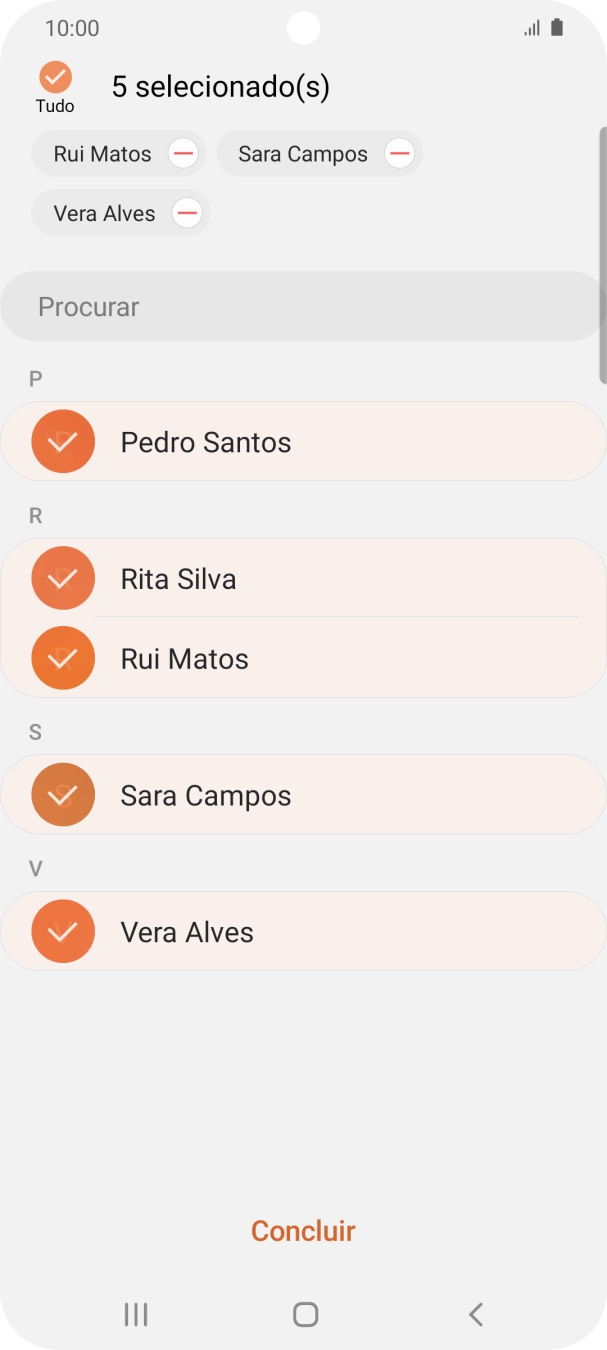The image size is (607, 1350).
Task: Tap the signal strength indicator
Action: coord(531,27)
